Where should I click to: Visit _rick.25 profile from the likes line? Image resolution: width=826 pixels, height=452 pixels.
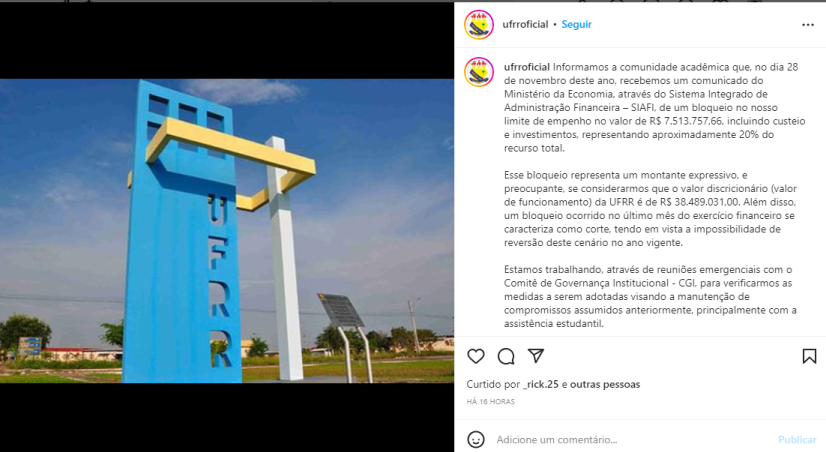pyautogui.click(x=540, y=384)
